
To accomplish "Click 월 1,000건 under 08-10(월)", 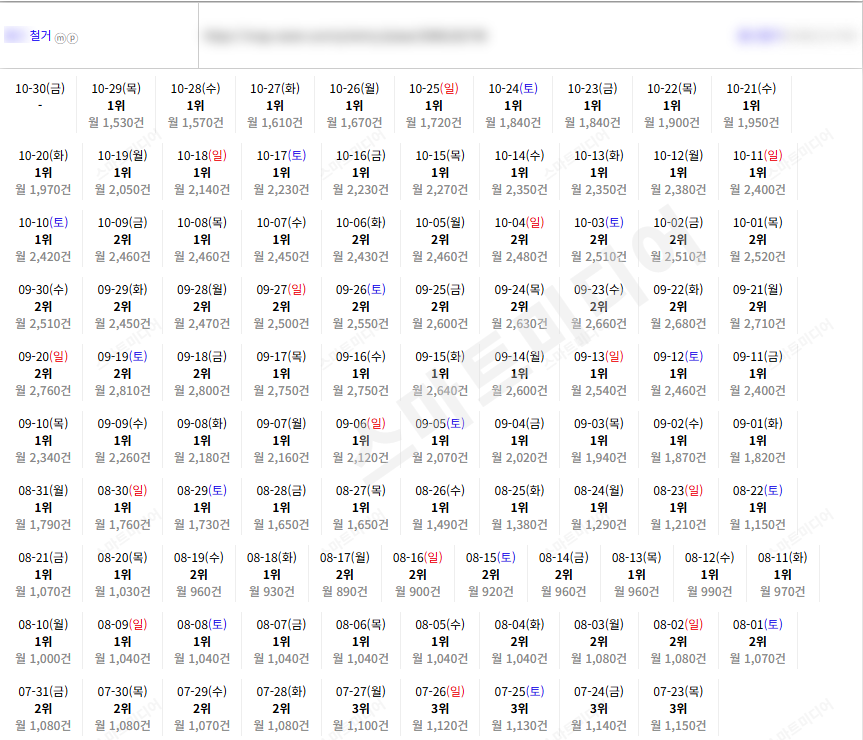I will 43,660.
